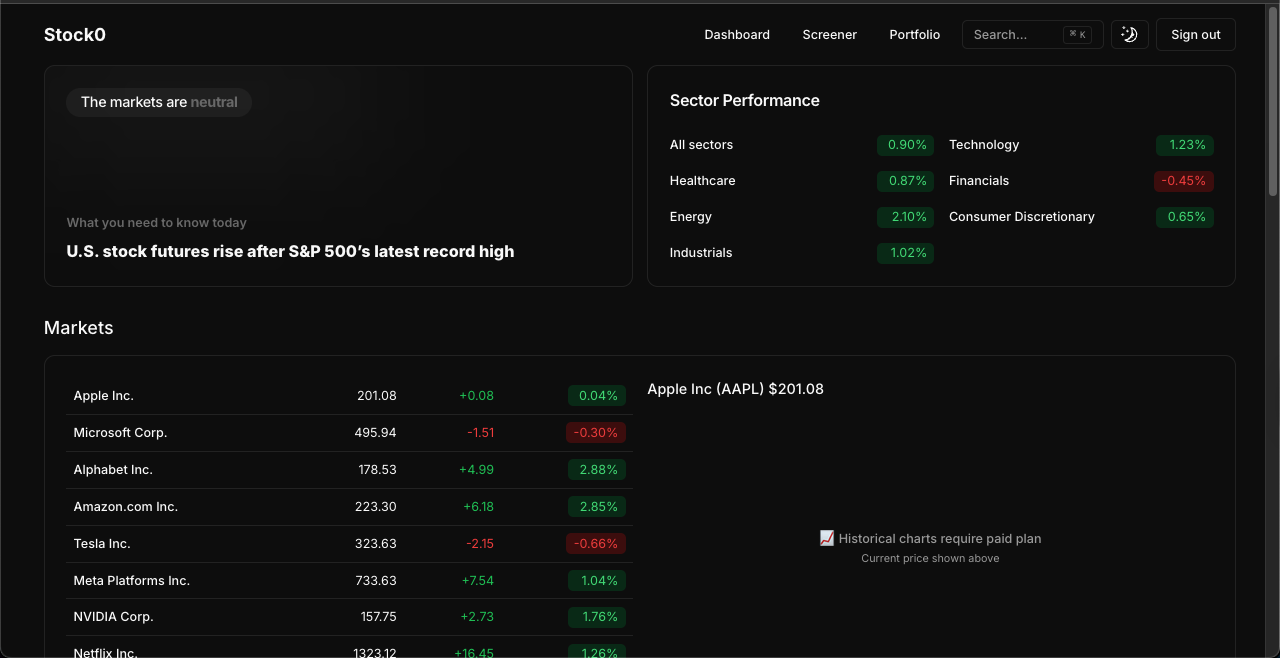Open the Screener page
This screenshot has height=658, width=1280.
tap(830, 34)
